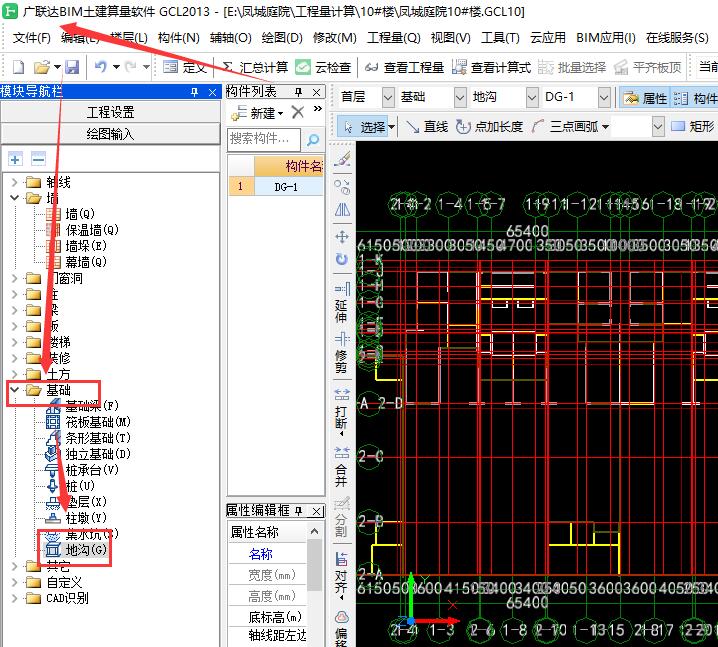Click the 绘图输入 panel button
This screenshot has width=718, height=647.
(110, 134)
